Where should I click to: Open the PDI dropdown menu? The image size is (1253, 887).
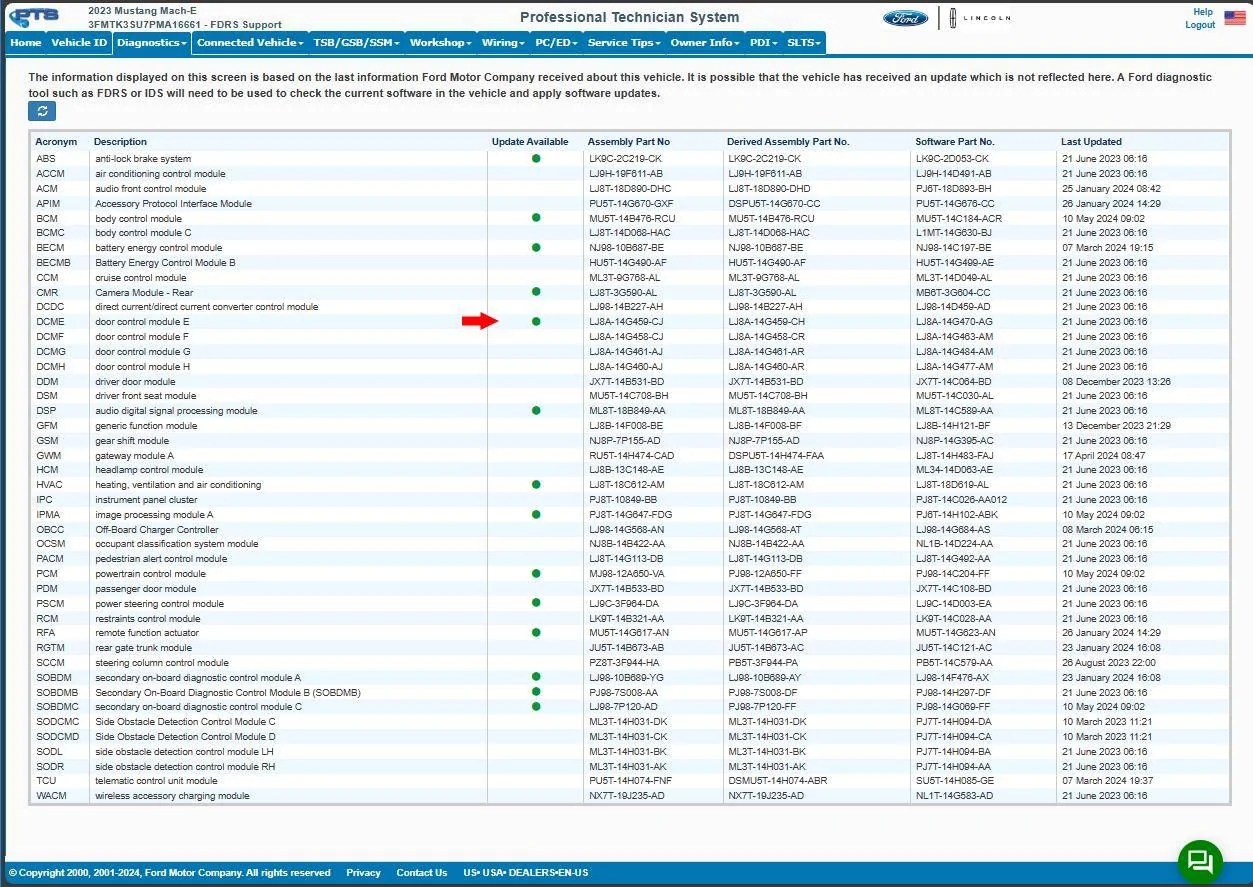coord(763,43)
